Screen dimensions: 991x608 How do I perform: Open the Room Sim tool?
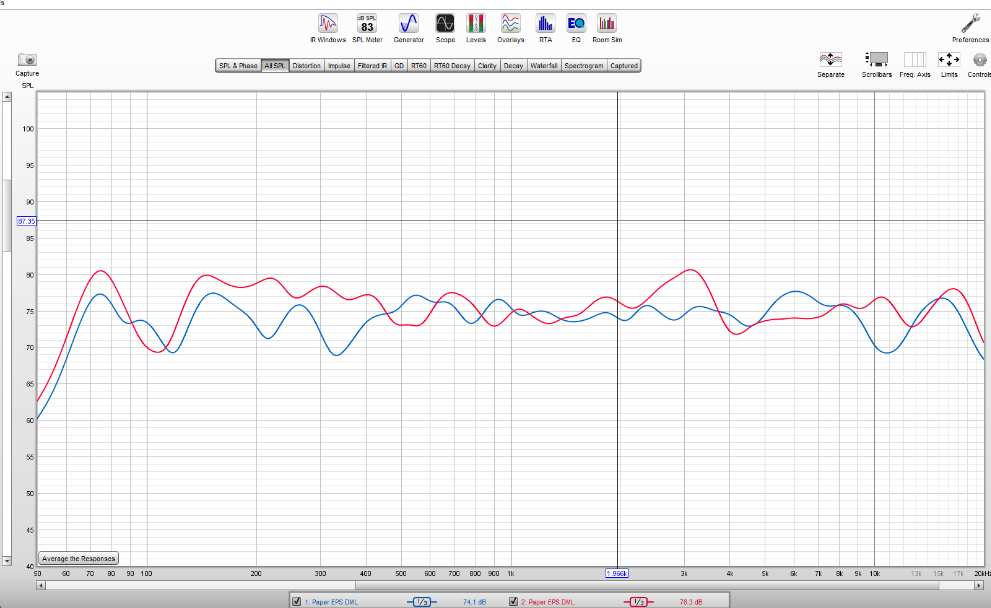tap(607, 28)
